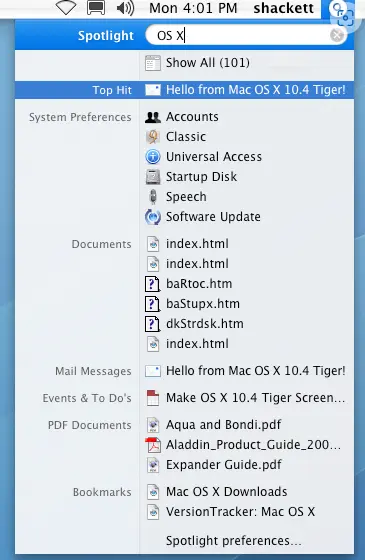This screenshot has height=560, width=365.
Task: Open VersionTracker: Mac OS X bookmark
Action: point(240,512)
